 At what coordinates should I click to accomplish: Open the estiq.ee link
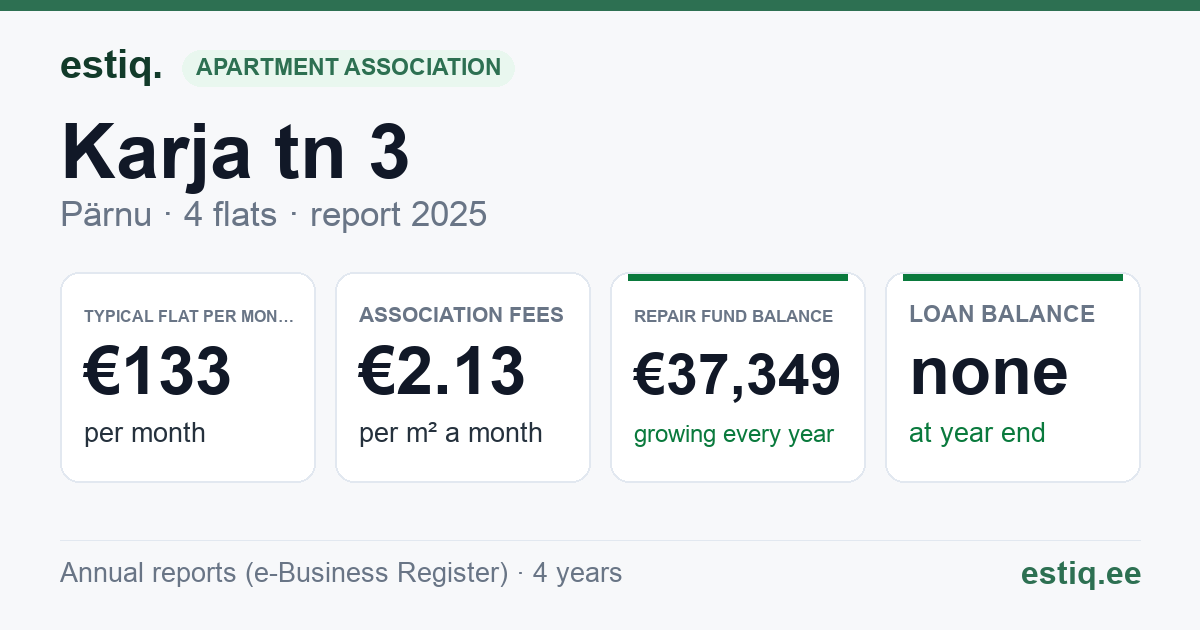[x=1081, y=573]
